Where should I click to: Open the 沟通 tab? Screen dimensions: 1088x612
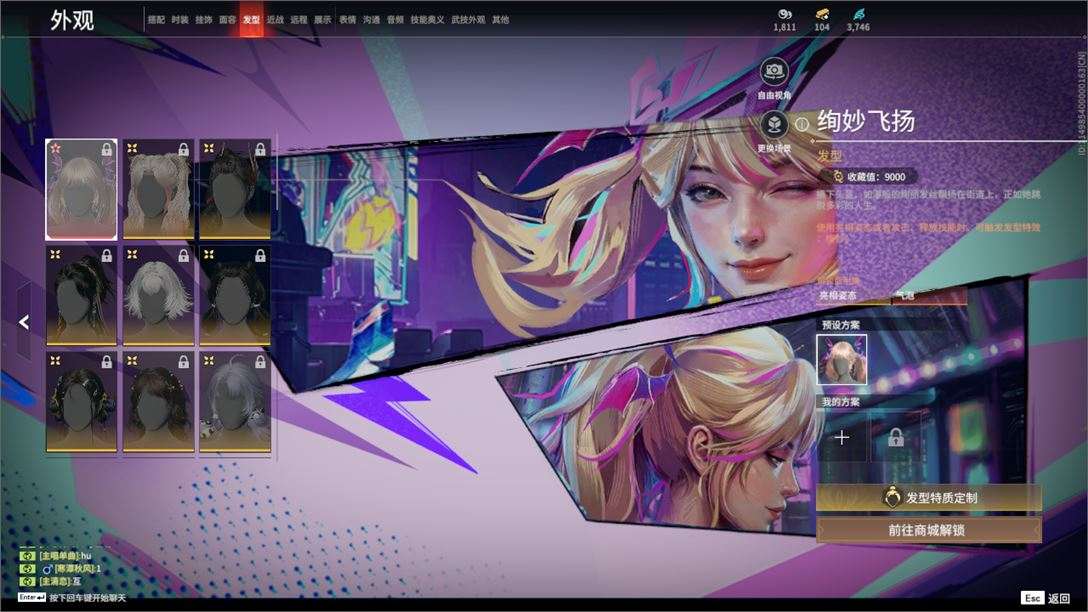tap(371, 20)
